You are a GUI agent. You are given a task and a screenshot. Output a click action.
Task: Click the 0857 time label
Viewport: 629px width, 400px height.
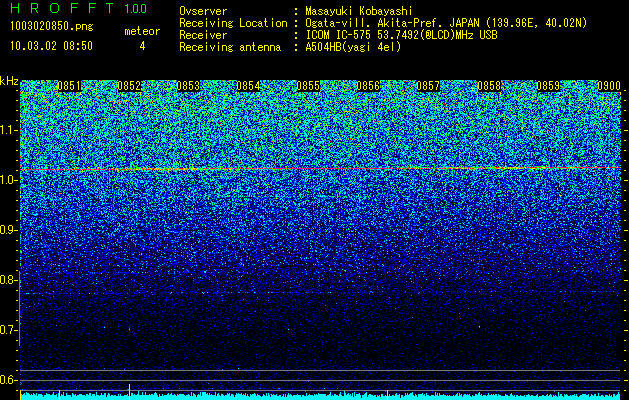tap(428, 86)
